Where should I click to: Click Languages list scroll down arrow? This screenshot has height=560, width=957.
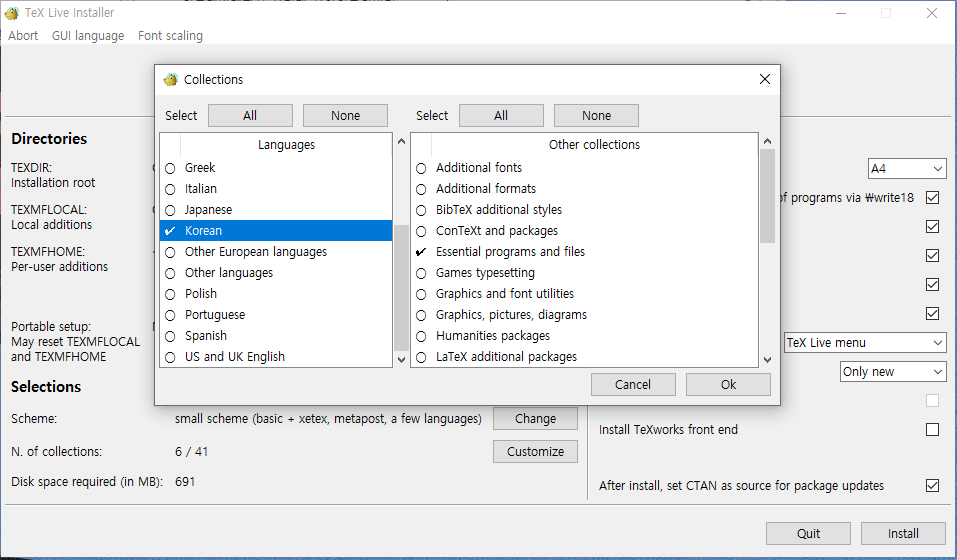click(401, 360)
